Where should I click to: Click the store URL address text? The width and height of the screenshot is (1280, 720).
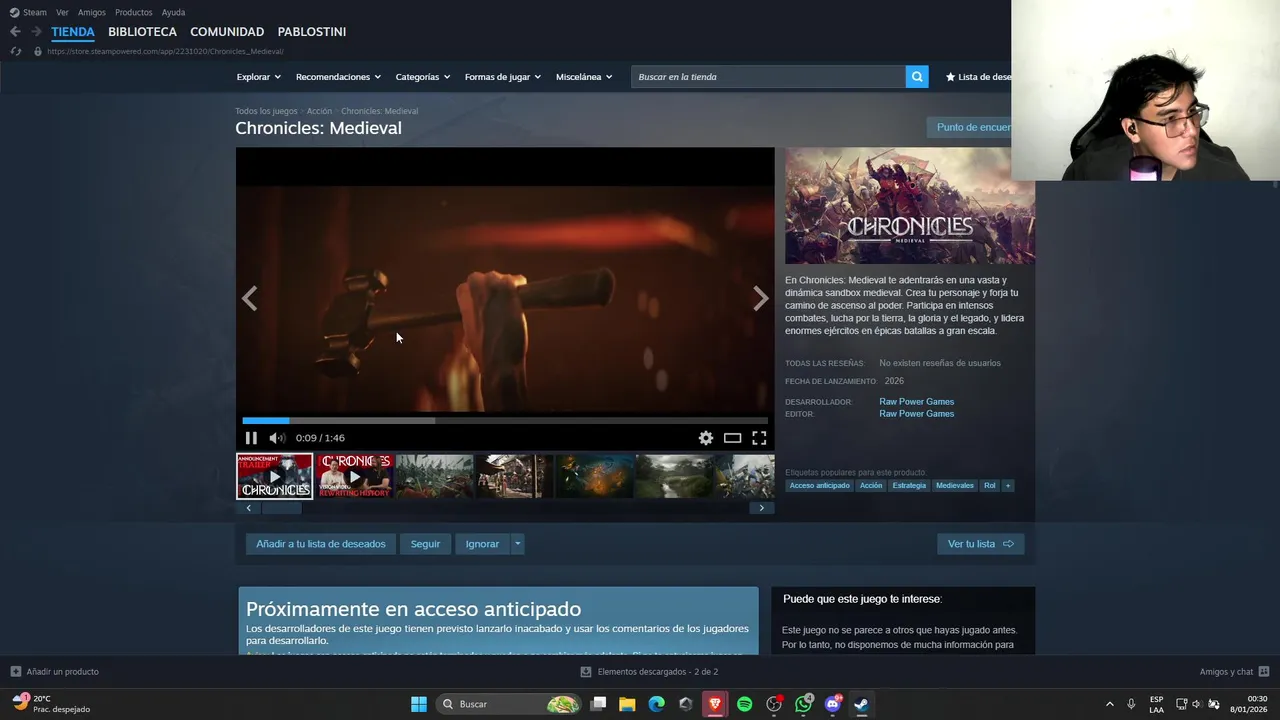click(x=165, y=51)
